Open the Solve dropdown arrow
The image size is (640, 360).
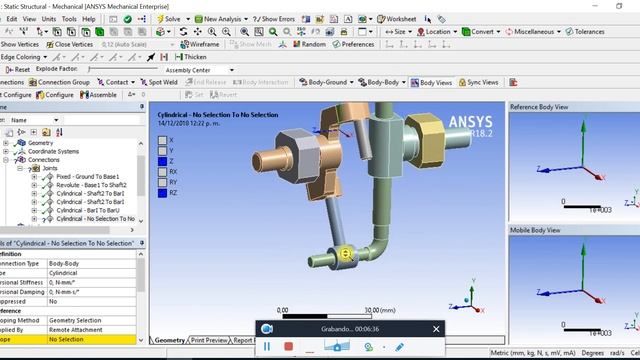point(188,19)
